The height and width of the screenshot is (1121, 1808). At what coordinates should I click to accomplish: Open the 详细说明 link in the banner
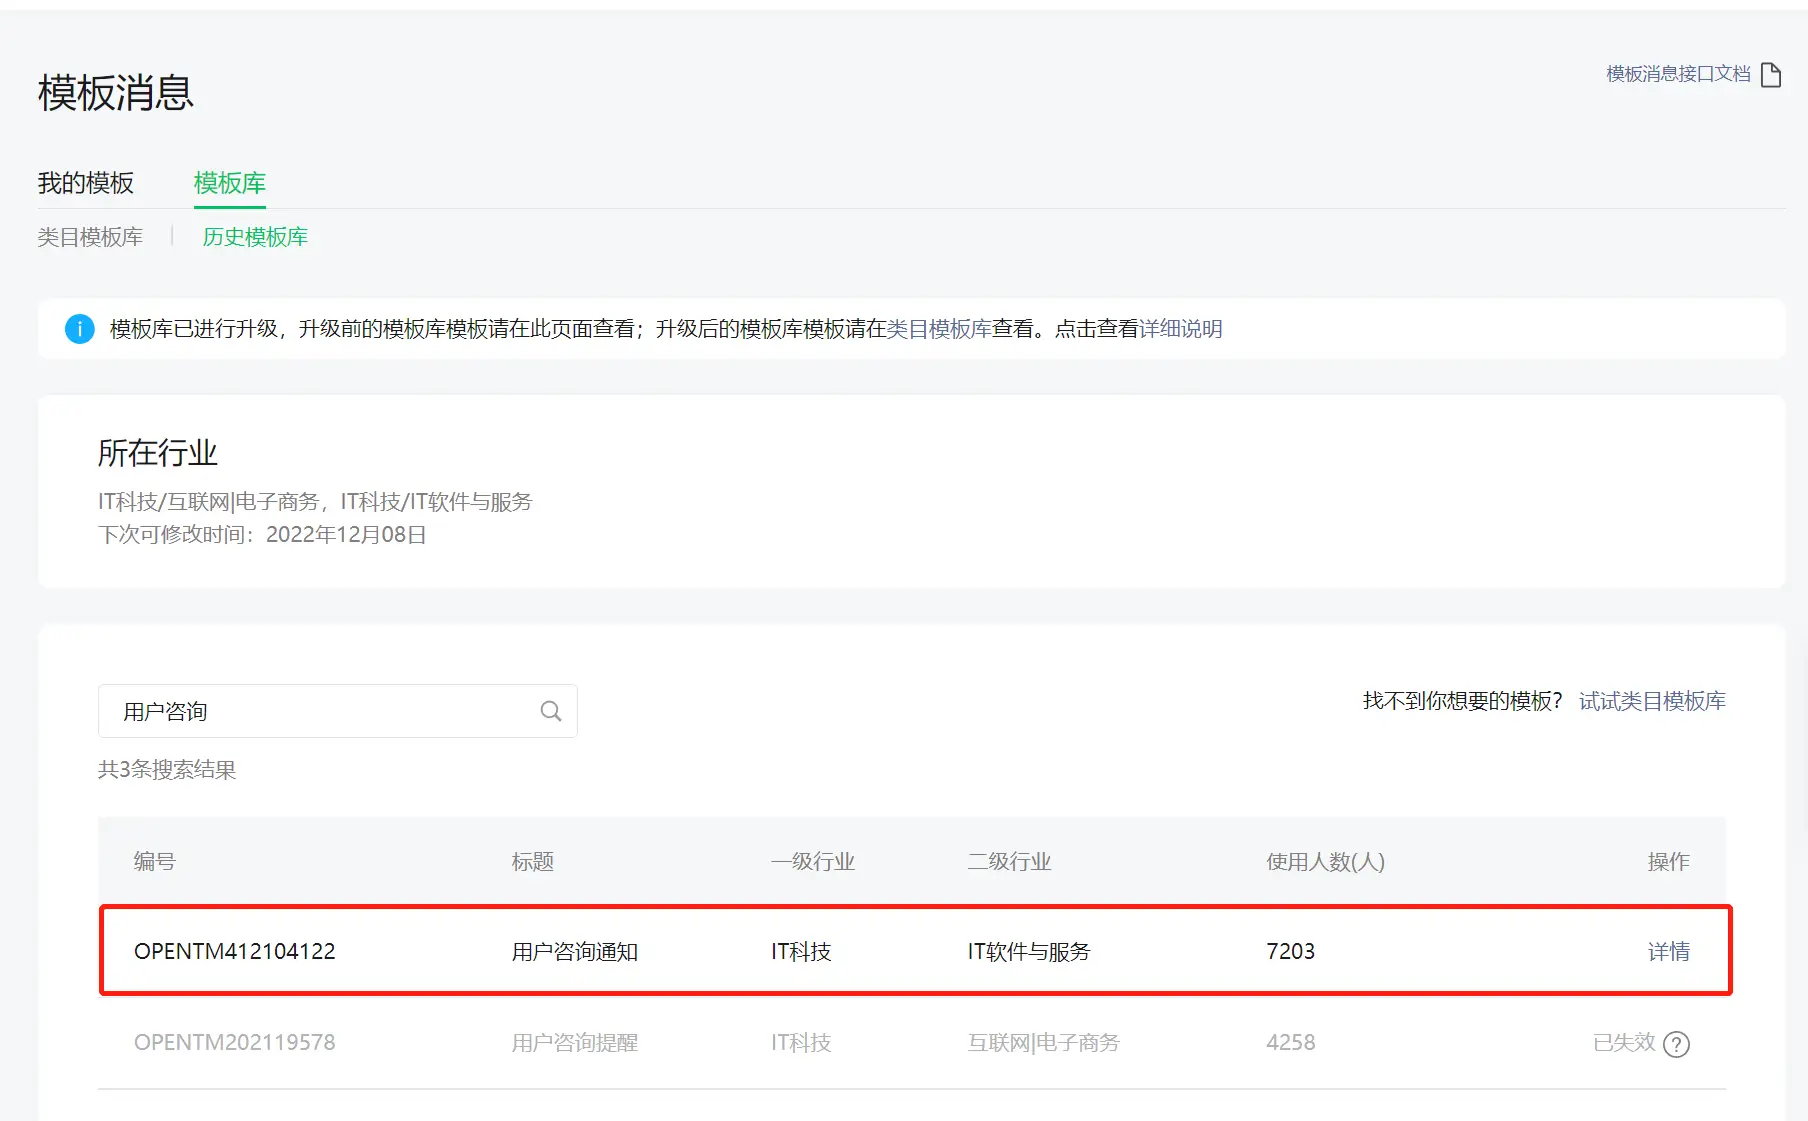1180,329
